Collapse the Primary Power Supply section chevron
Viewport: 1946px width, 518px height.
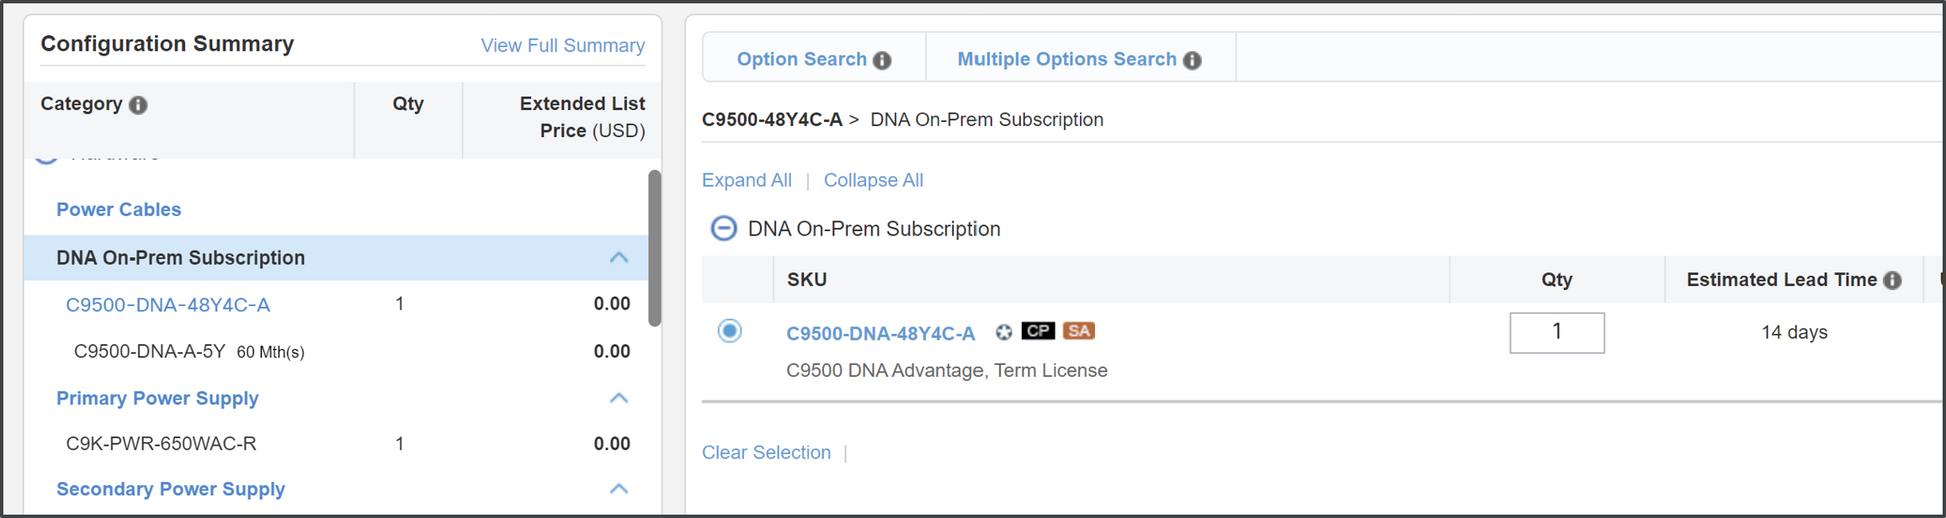(x=619, y=398)
